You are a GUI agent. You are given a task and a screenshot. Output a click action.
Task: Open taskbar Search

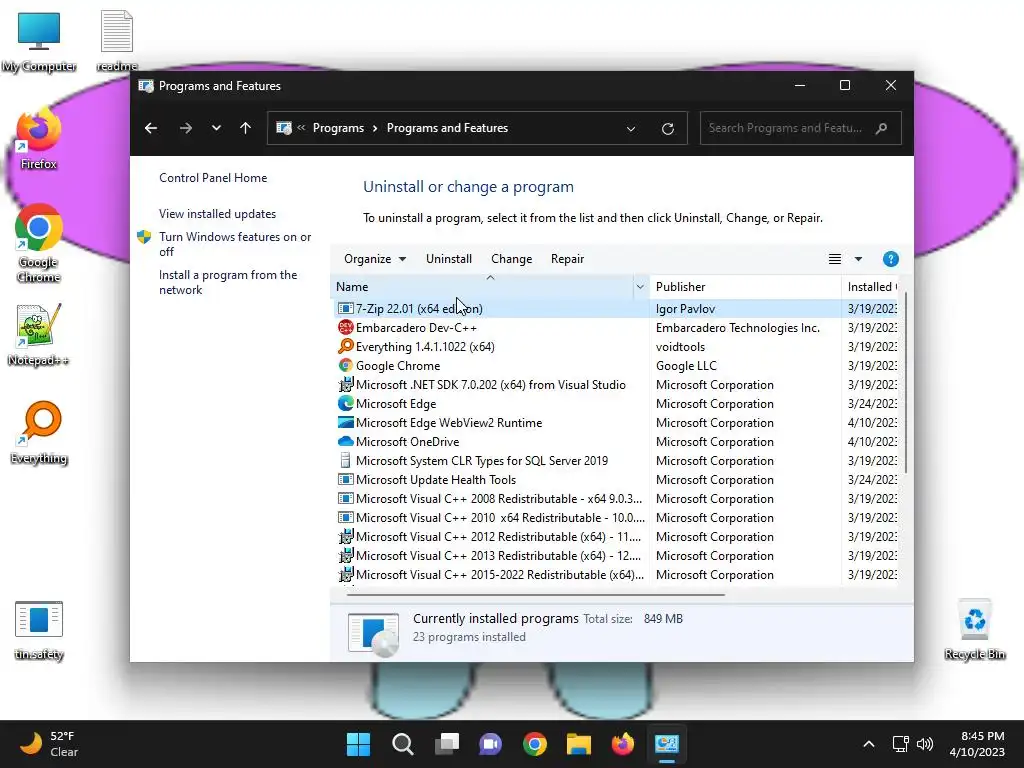(x=402, y=744)
